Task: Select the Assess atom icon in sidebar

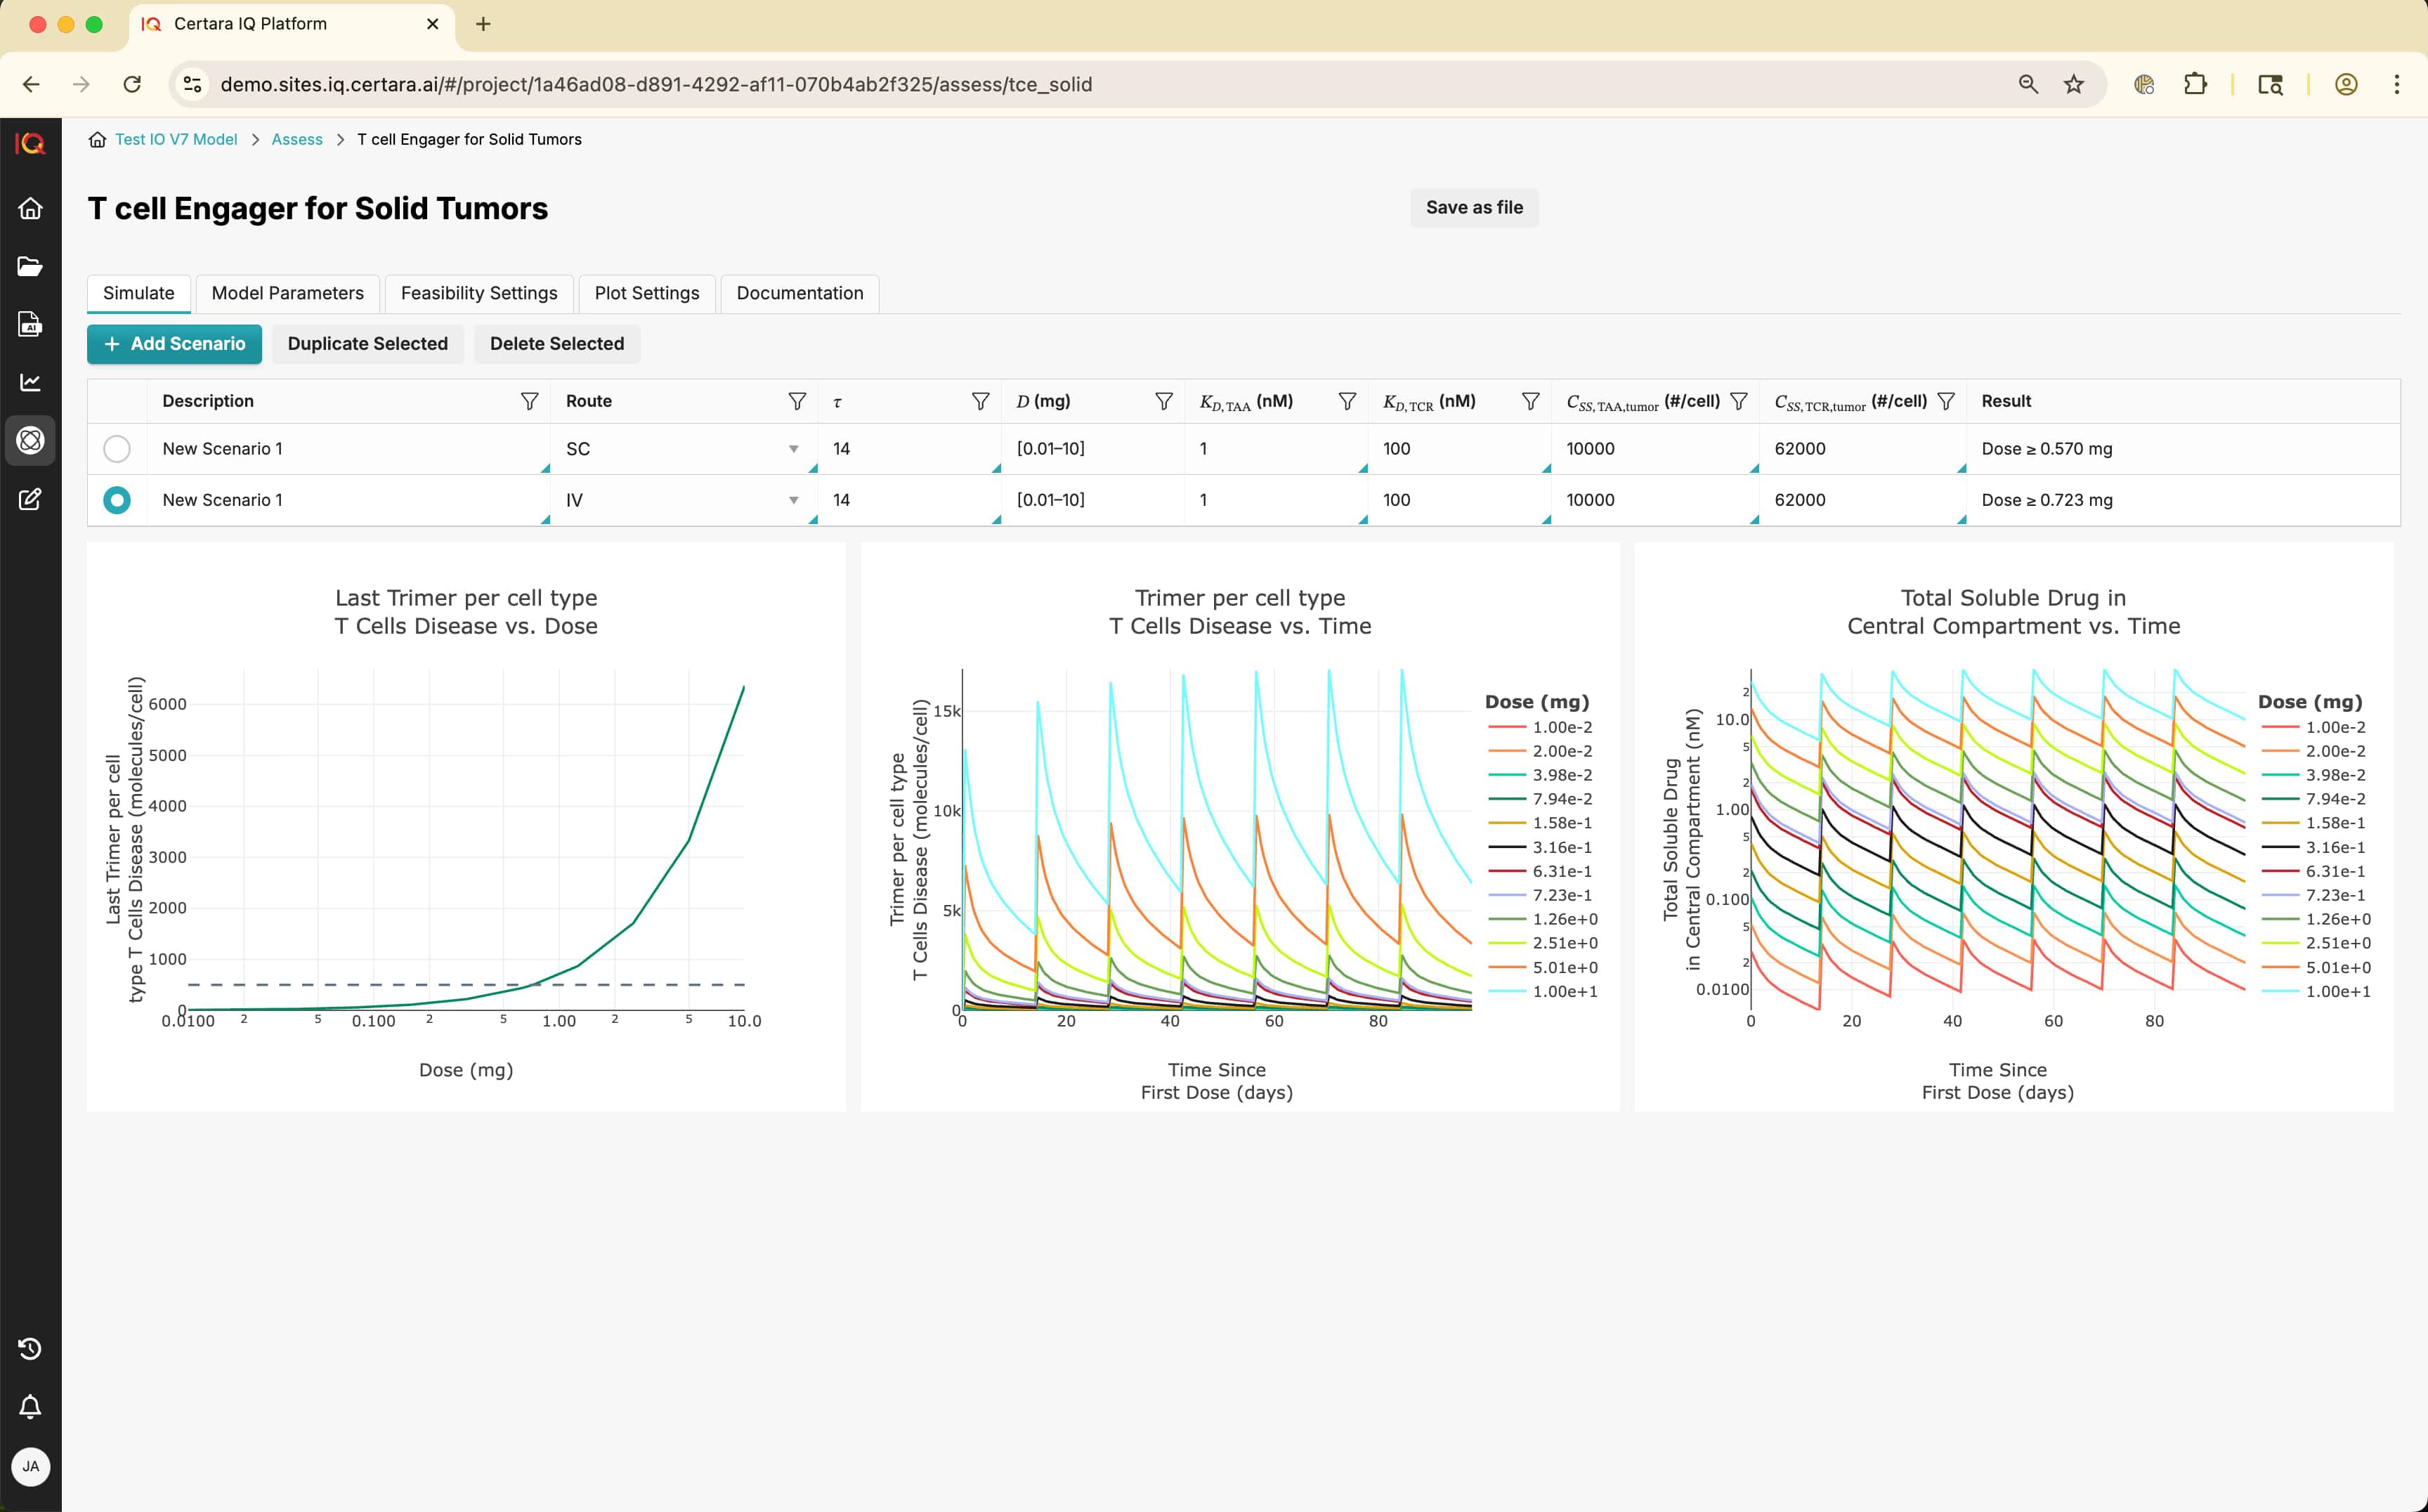Action: (x=31, y=440)
